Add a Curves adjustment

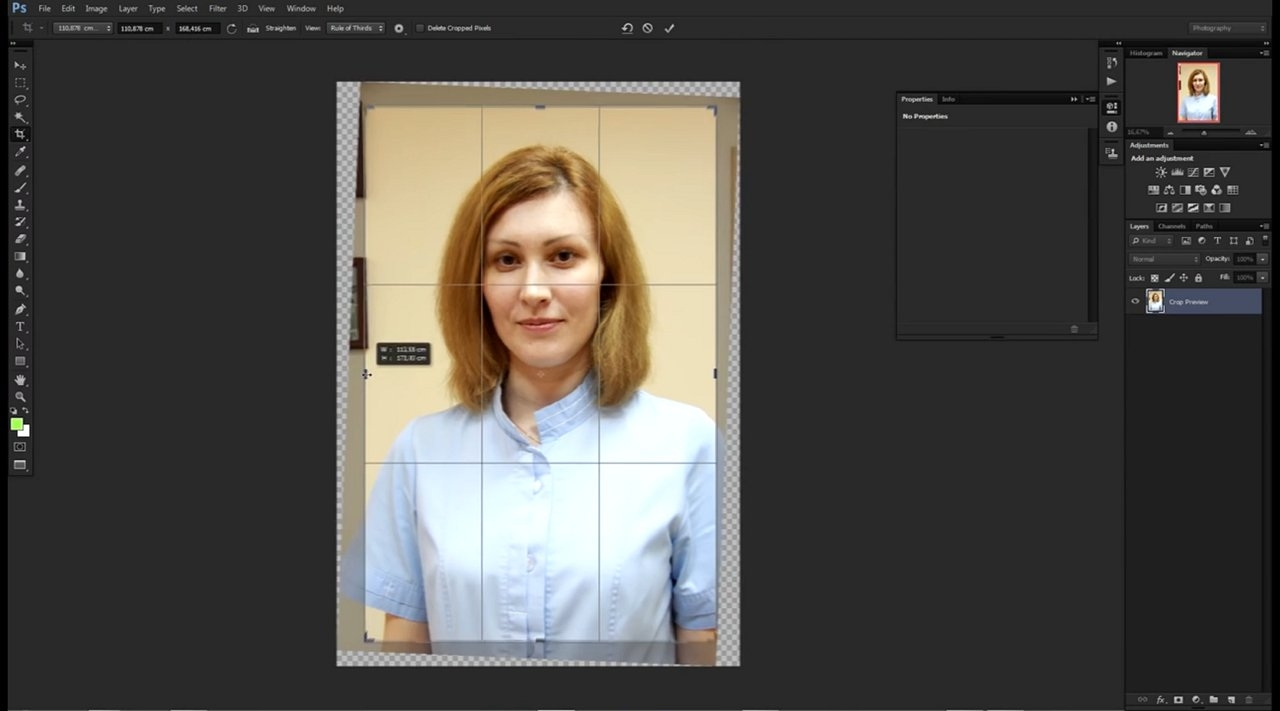pyautogui.click(x=1193, y=173)
